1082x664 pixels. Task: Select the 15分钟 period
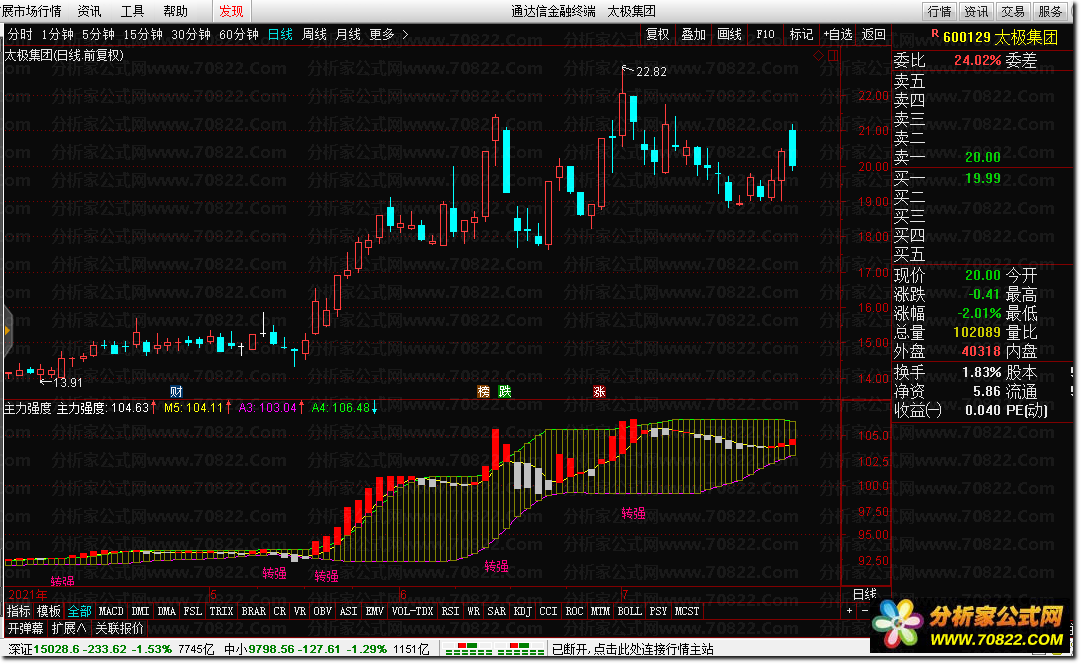(143, 34)
